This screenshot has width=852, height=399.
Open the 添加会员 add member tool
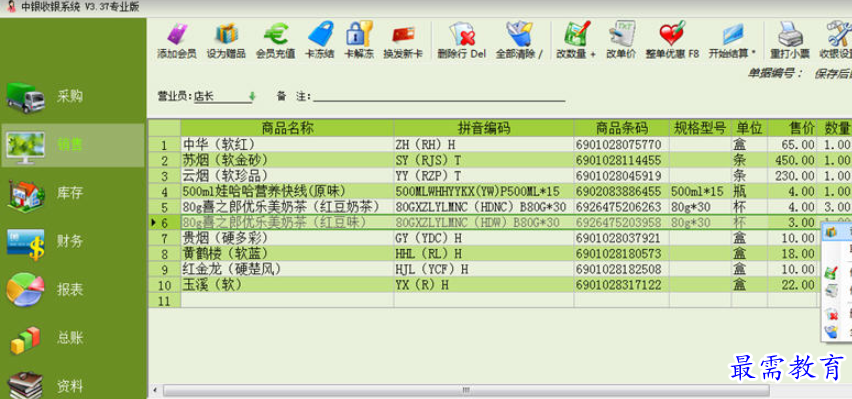pos(177,40)
